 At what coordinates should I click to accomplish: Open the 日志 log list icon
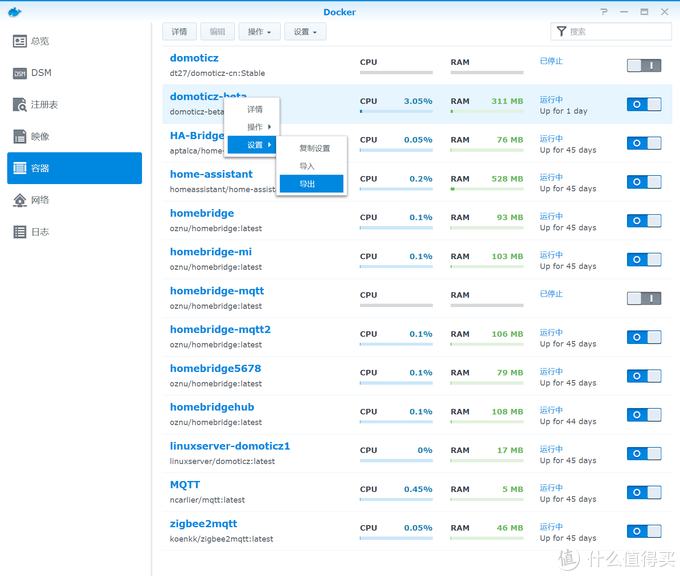[x=20, y=232]
